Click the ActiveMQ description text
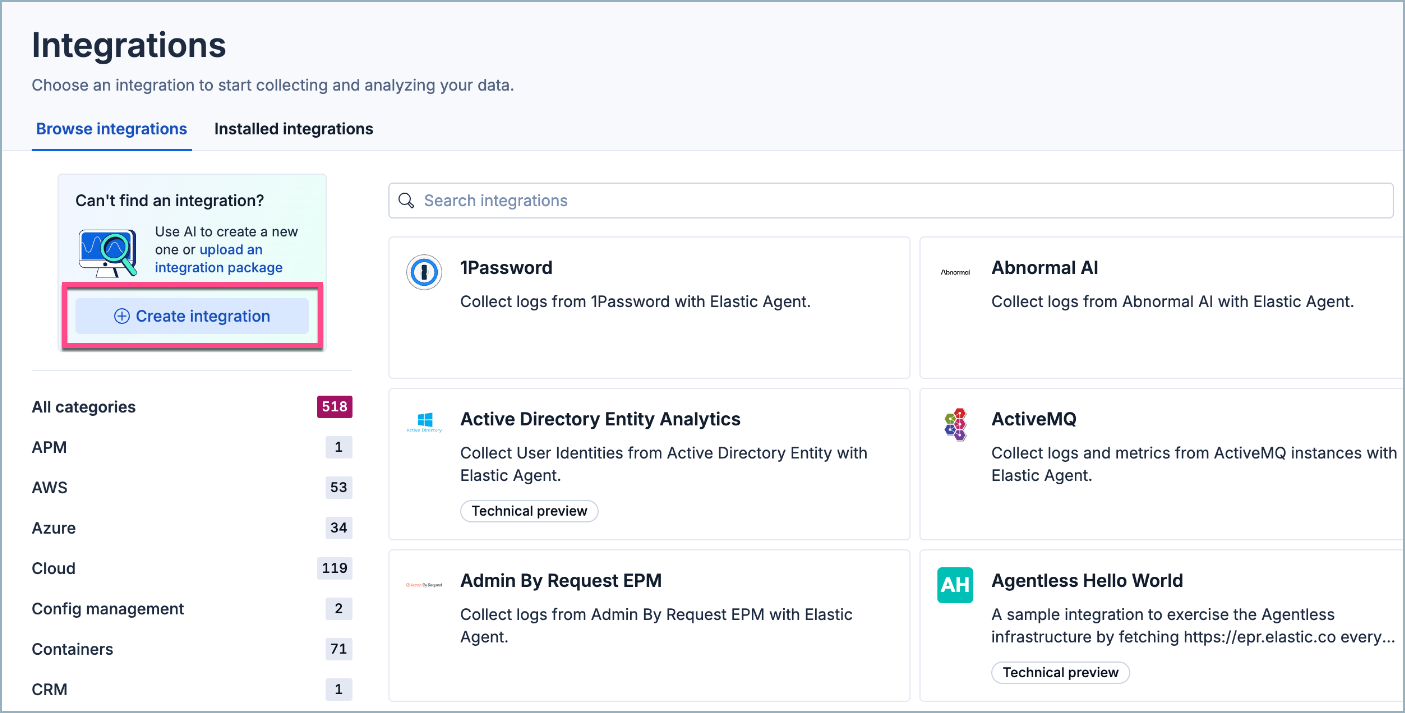Screen dimensions: 1405x713 [1194, 464]
